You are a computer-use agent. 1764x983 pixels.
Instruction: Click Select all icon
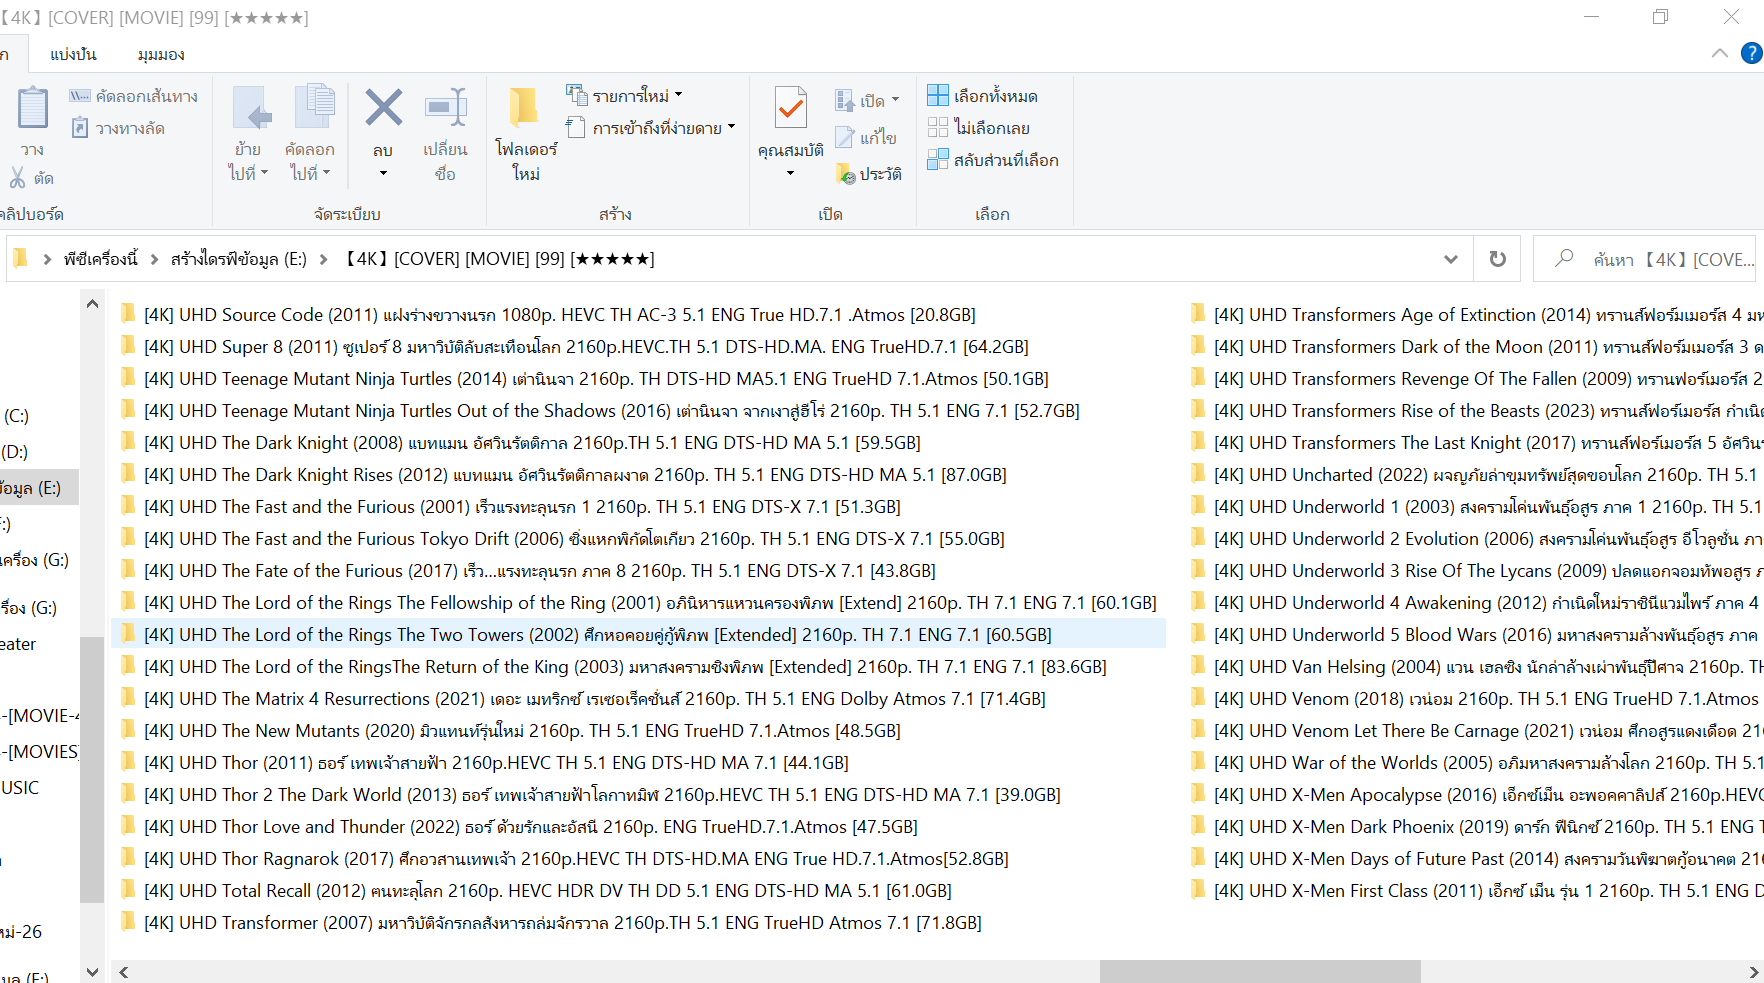pos(938,95)
